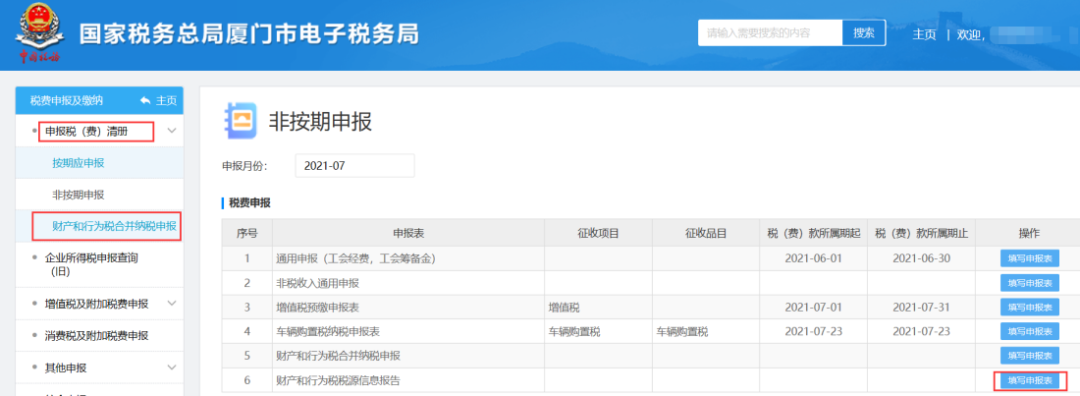Open 企业所得税申报查询(旧) menu entry
Viewport: 1080px width, 396px height.
(x=91, y=264)
